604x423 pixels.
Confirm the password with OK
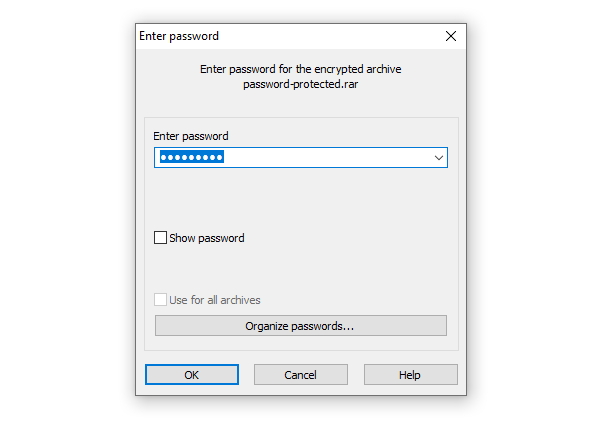(191, 375)
